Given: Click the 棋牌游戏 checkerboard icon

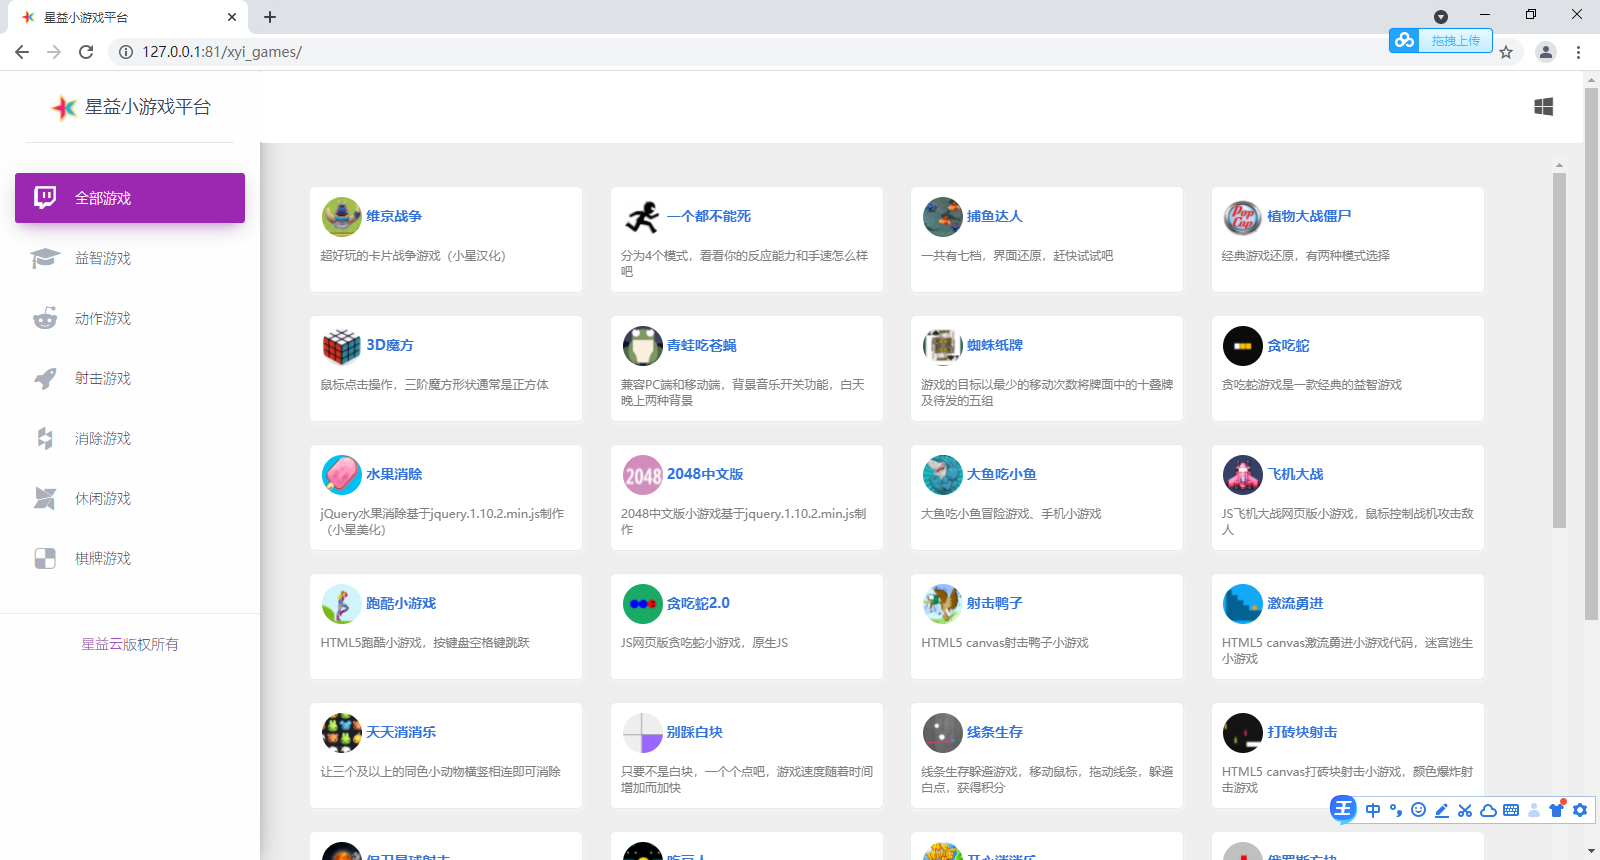Looking at the screenshot, I should point(45,558).
